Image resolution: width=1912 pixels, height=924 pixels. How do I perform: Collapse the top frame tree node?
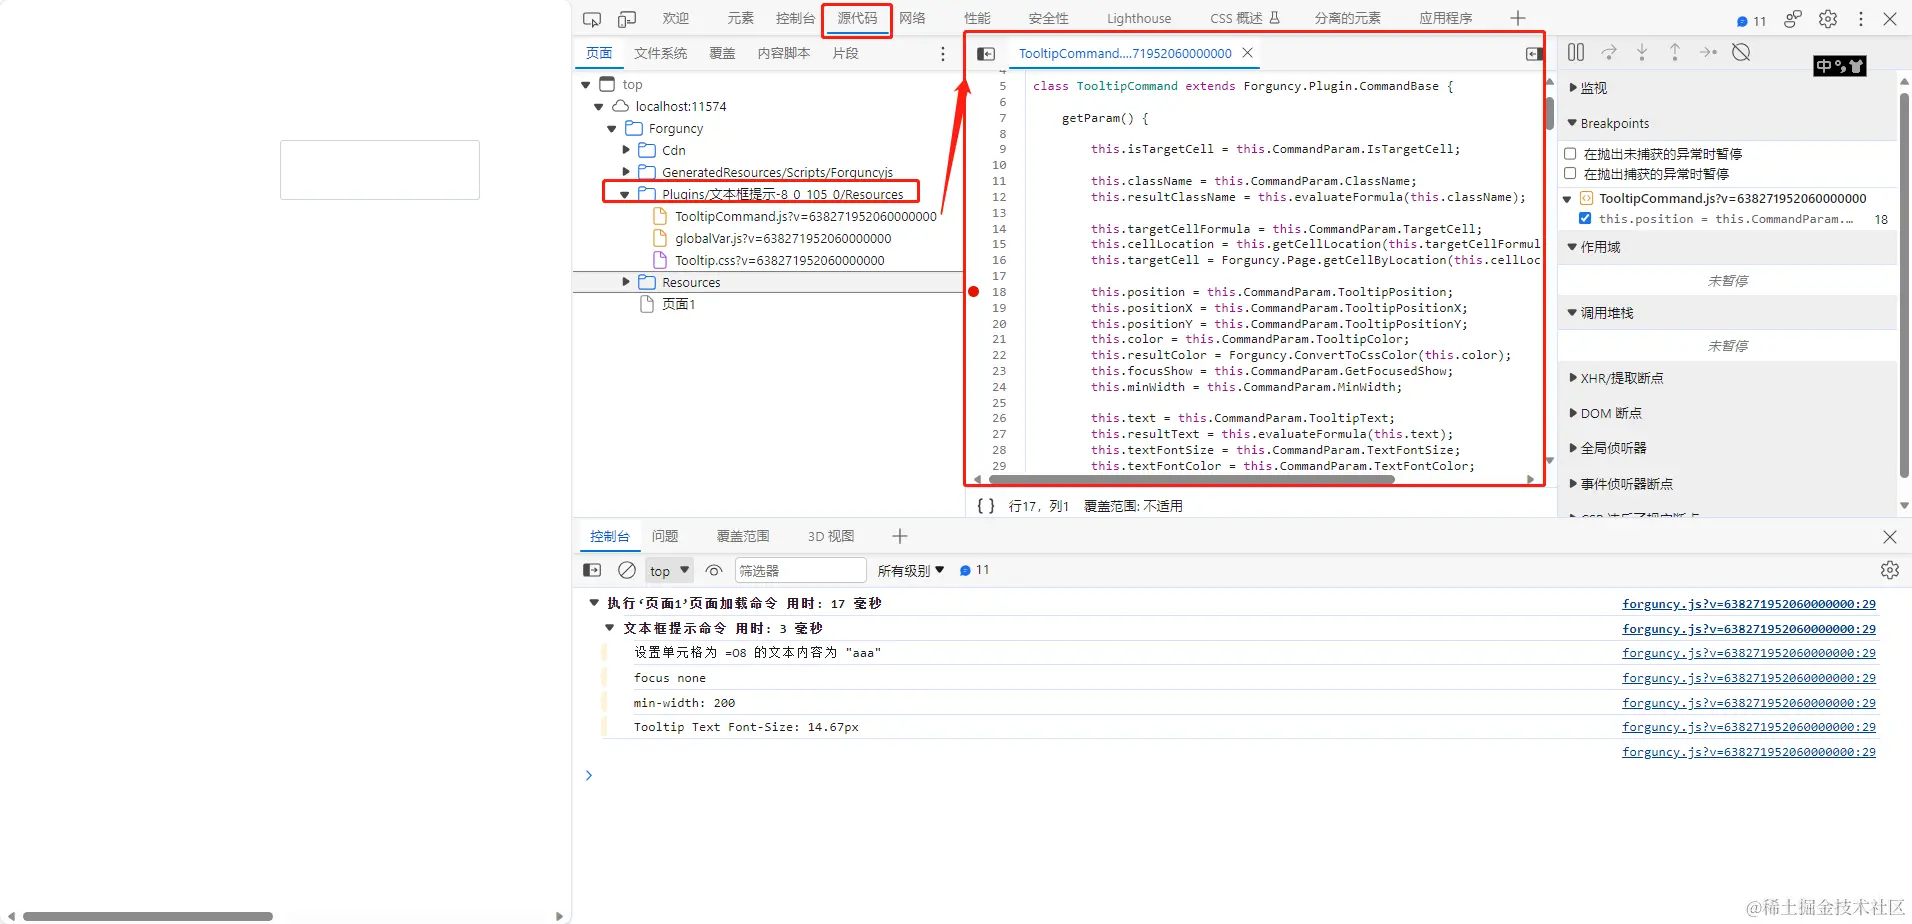586,85
